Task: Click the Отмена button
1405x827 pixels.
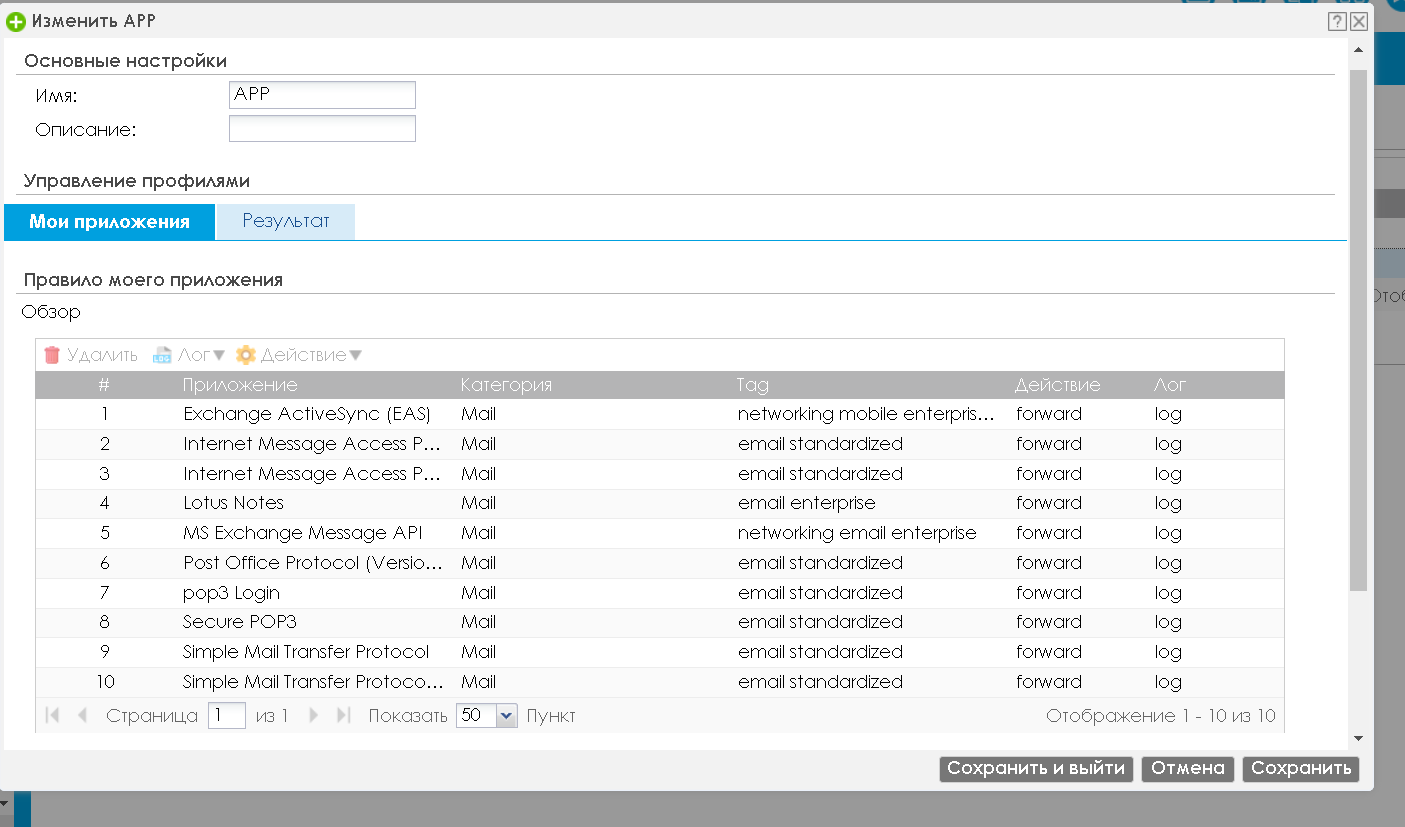Action: pos(1188,769)
